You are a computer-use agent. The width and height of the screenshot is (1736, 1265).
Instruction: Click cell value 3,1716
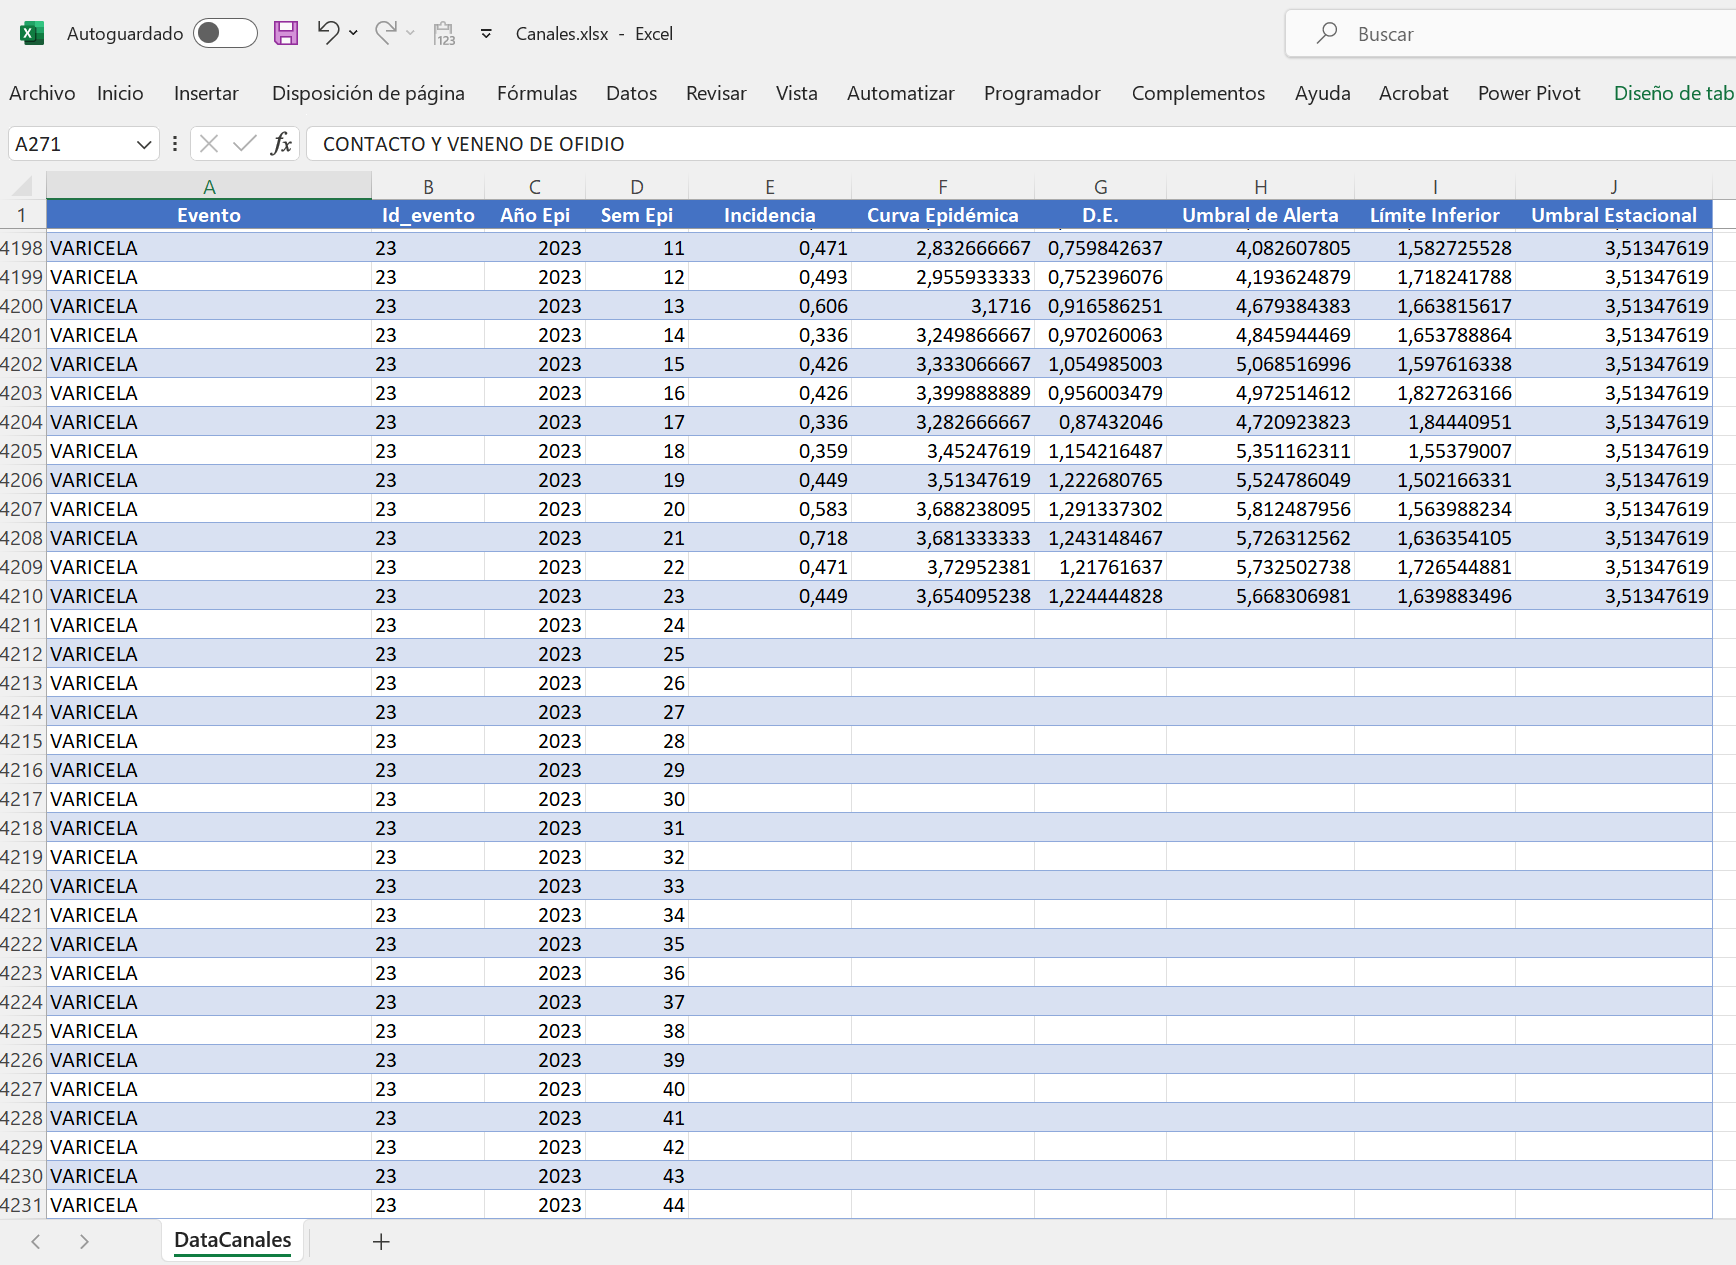pos(943,306)
